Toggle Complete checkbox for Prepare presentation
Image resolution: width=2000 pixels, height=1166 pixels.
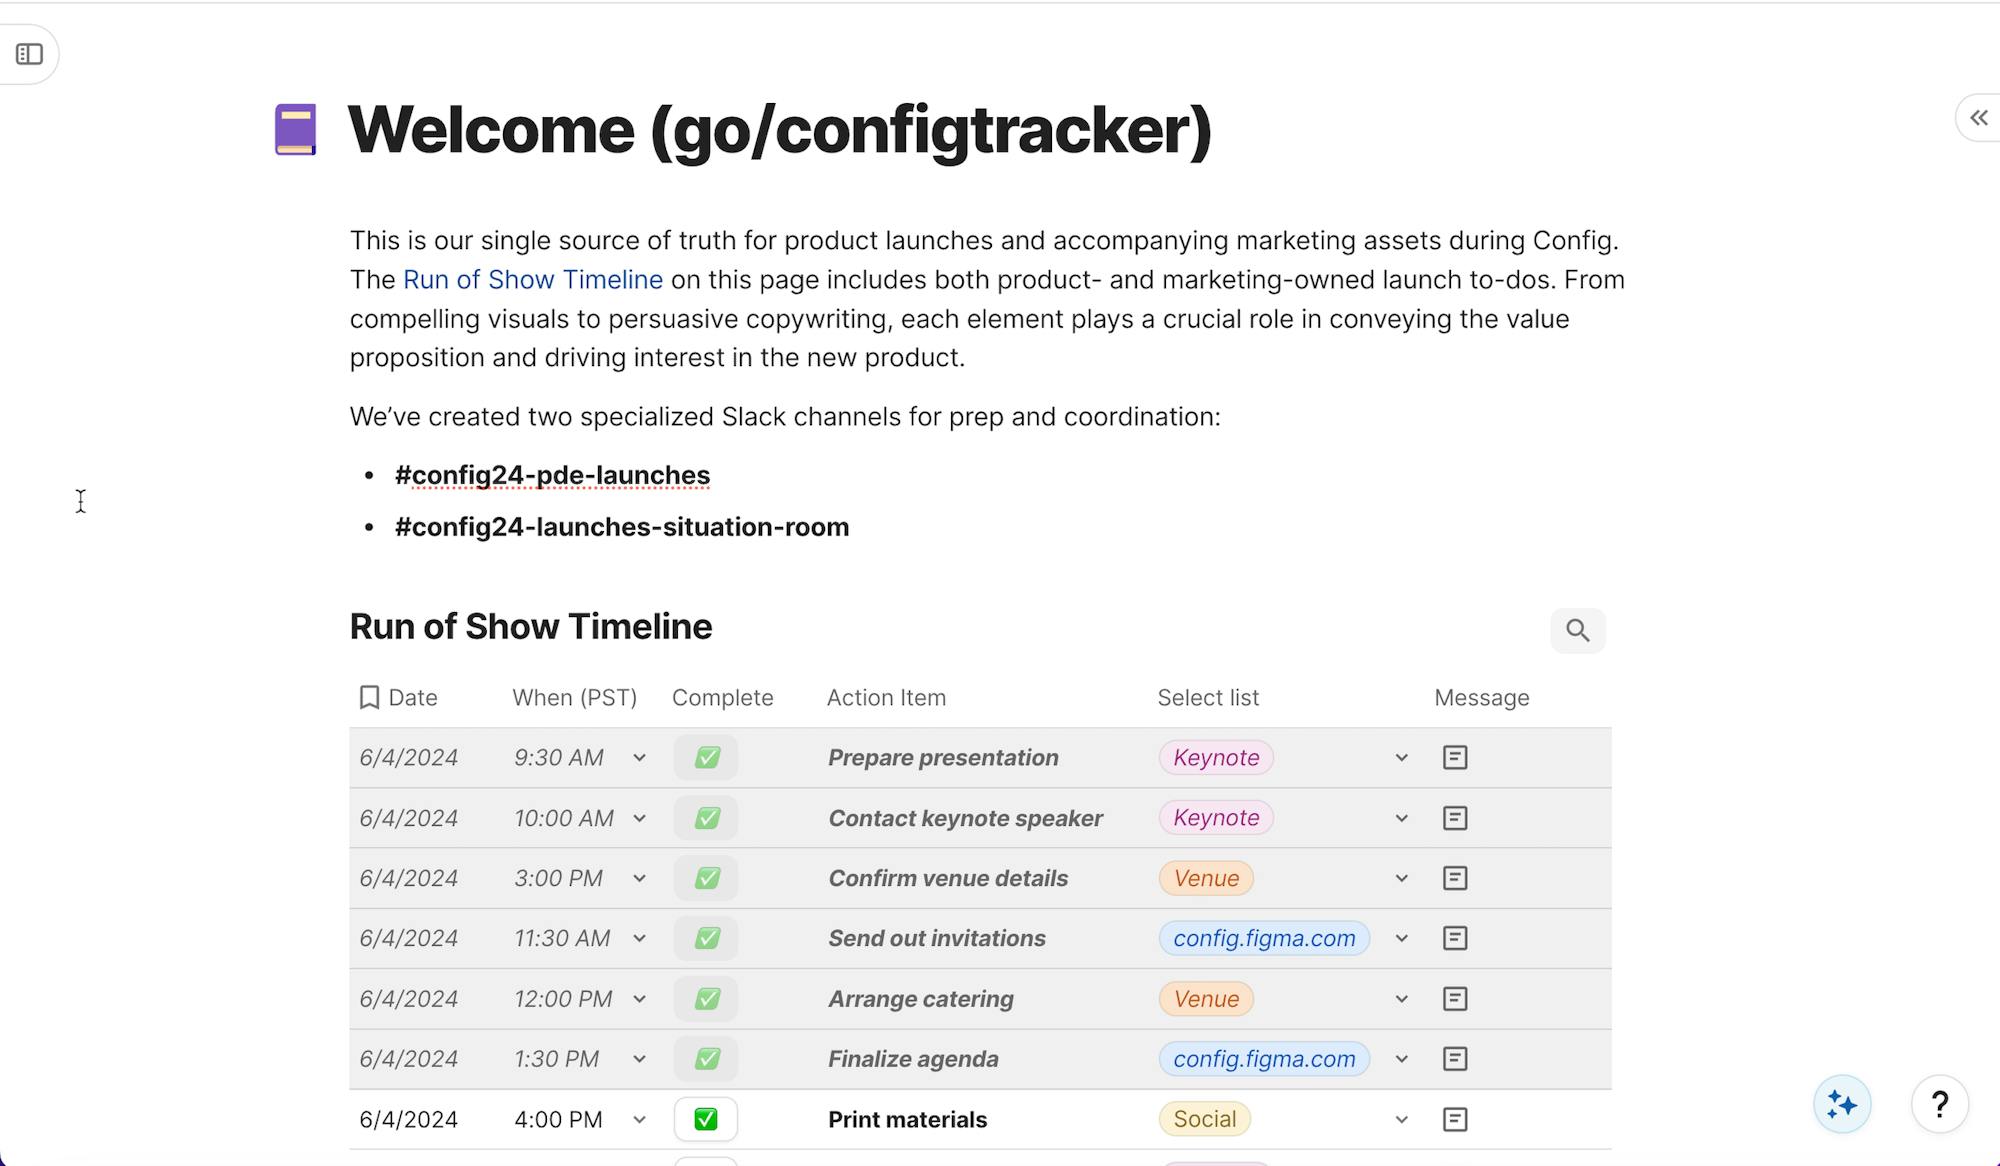(x=706, y=758)
